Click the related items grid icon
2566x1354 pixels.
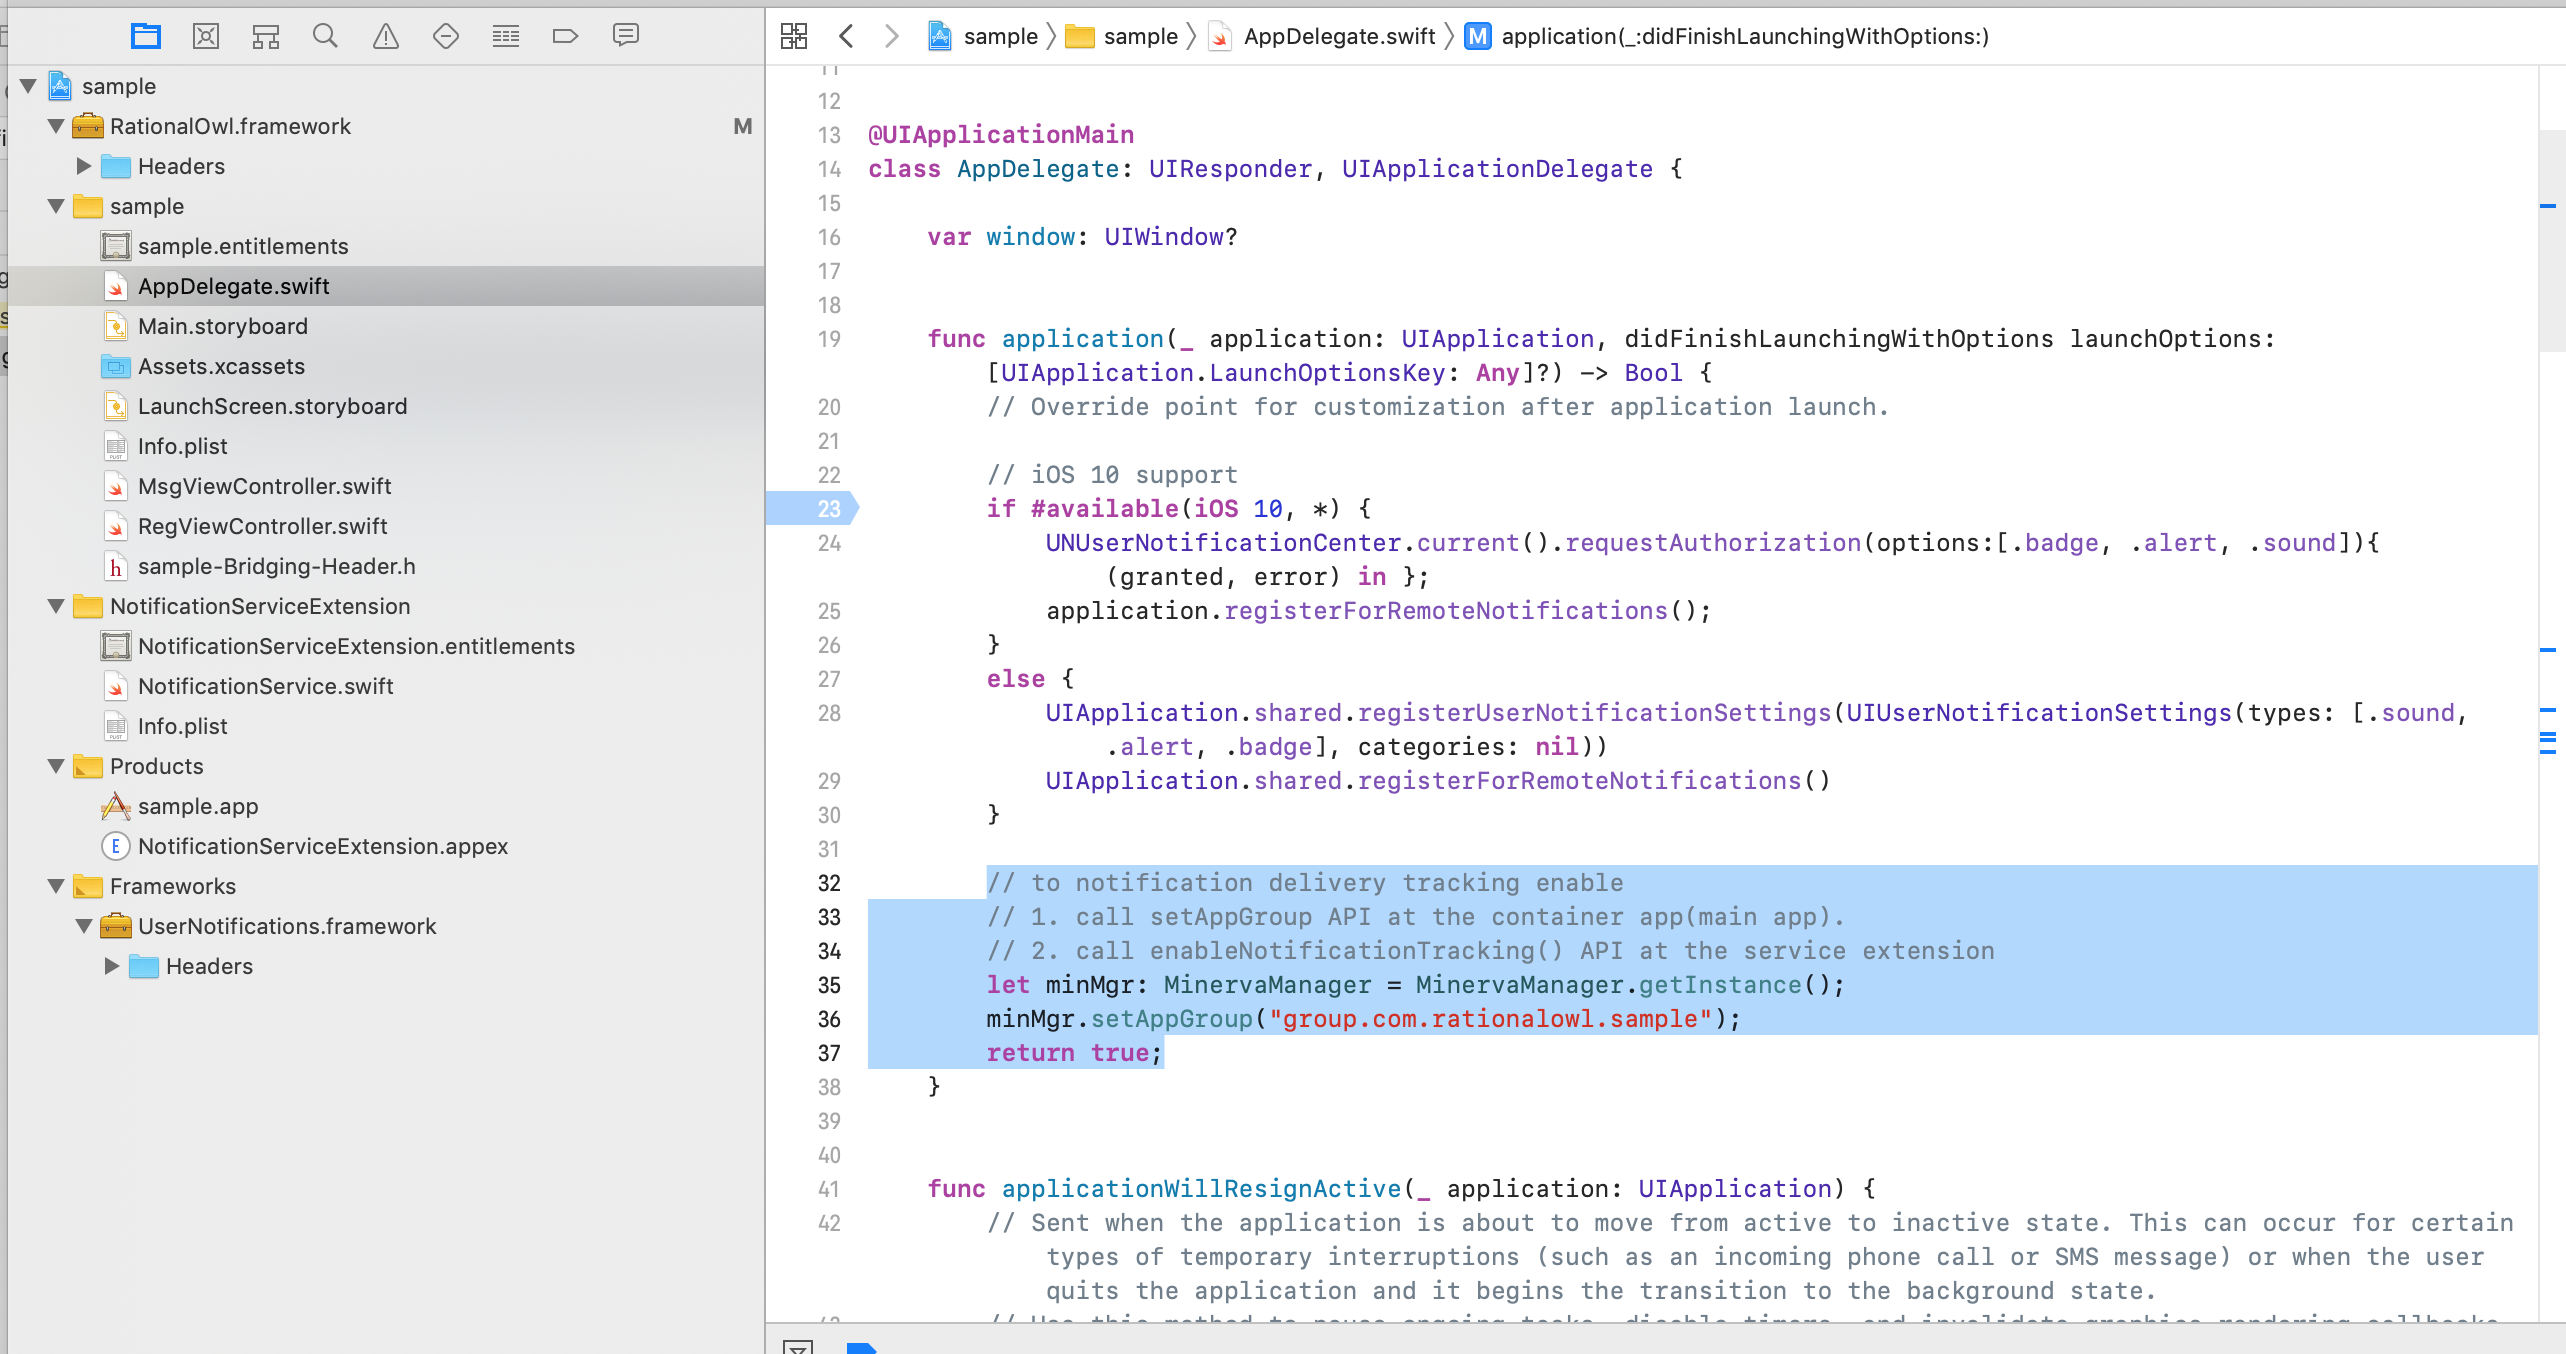(x=794, y=37)
